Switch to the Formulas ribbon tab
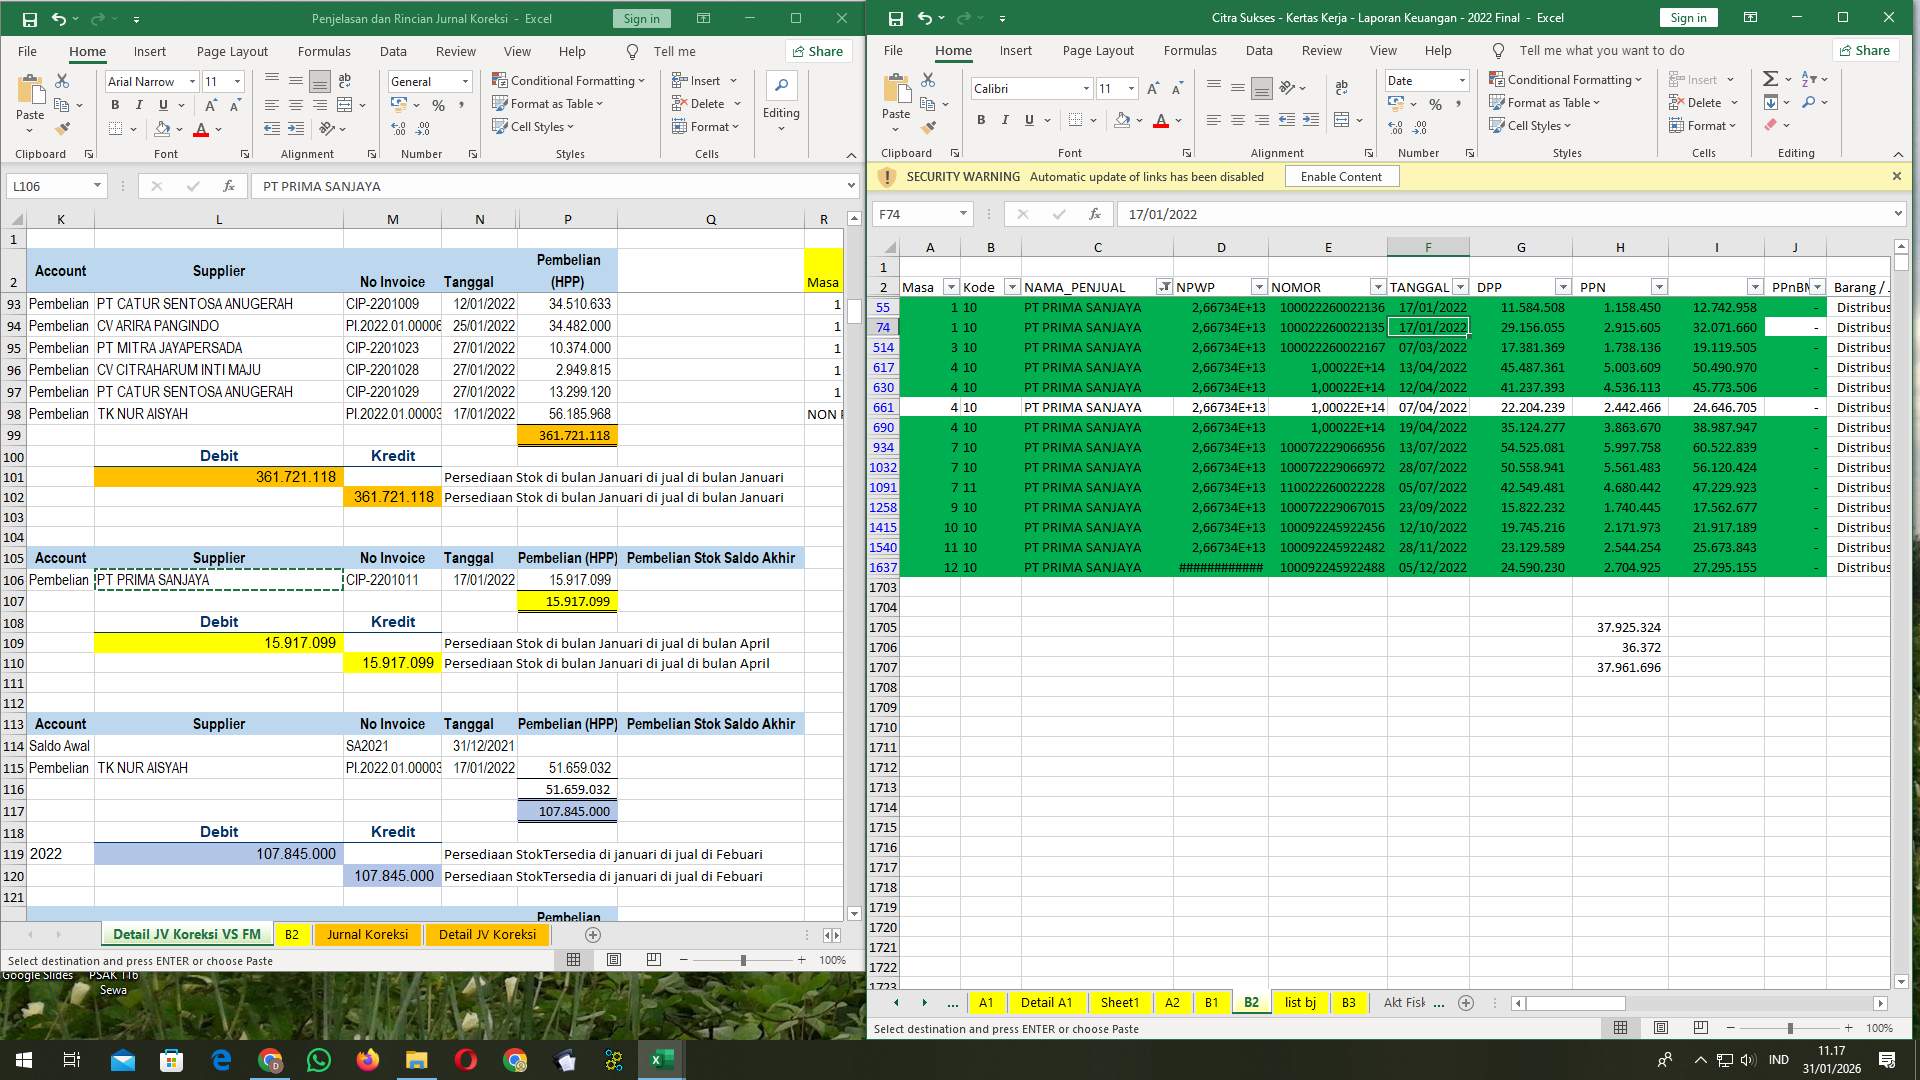The height and width of the screenshot is (1080, 1920). click(x=324, y=51)
